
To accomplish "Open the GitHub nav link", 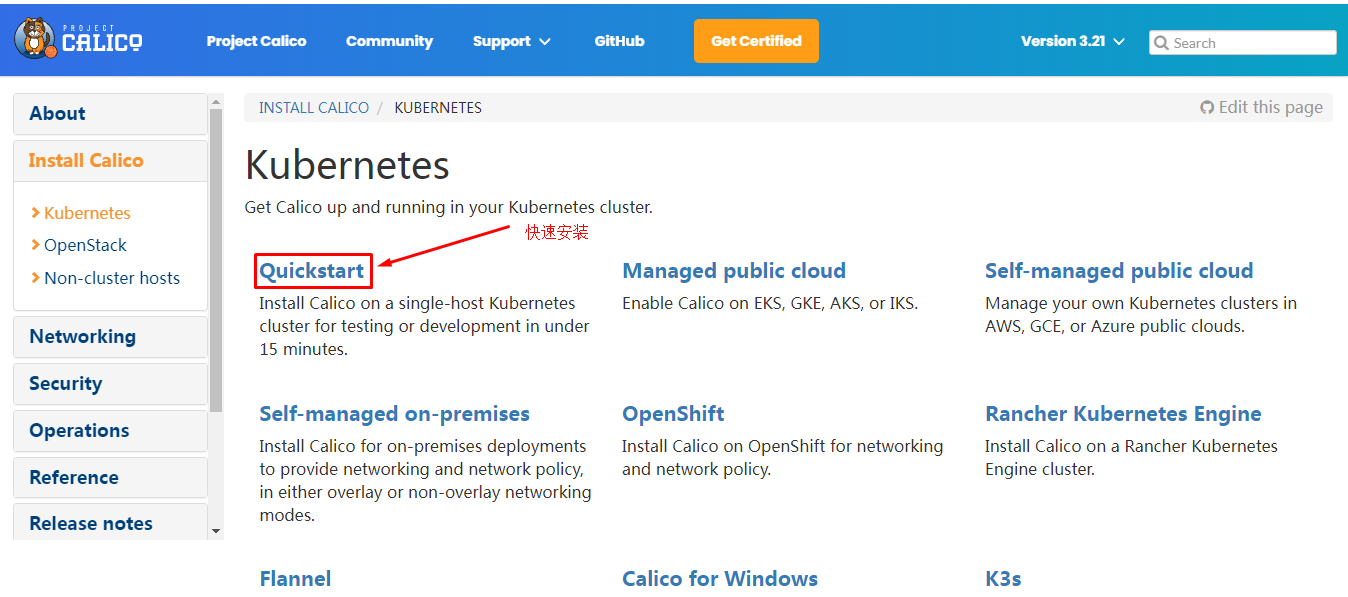I will [x=619, y=41].
